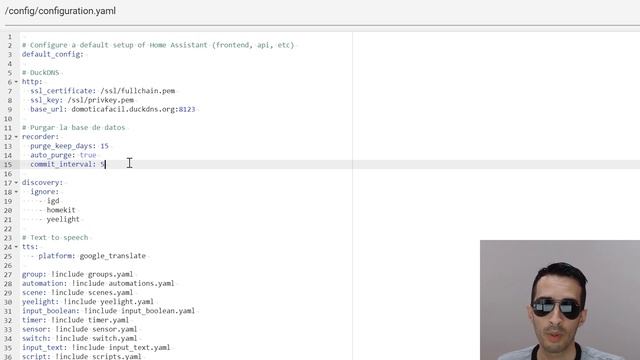Click the ssl_key: /ssl/privkey.pem line
Screen dimensions: 640x360
82,100
